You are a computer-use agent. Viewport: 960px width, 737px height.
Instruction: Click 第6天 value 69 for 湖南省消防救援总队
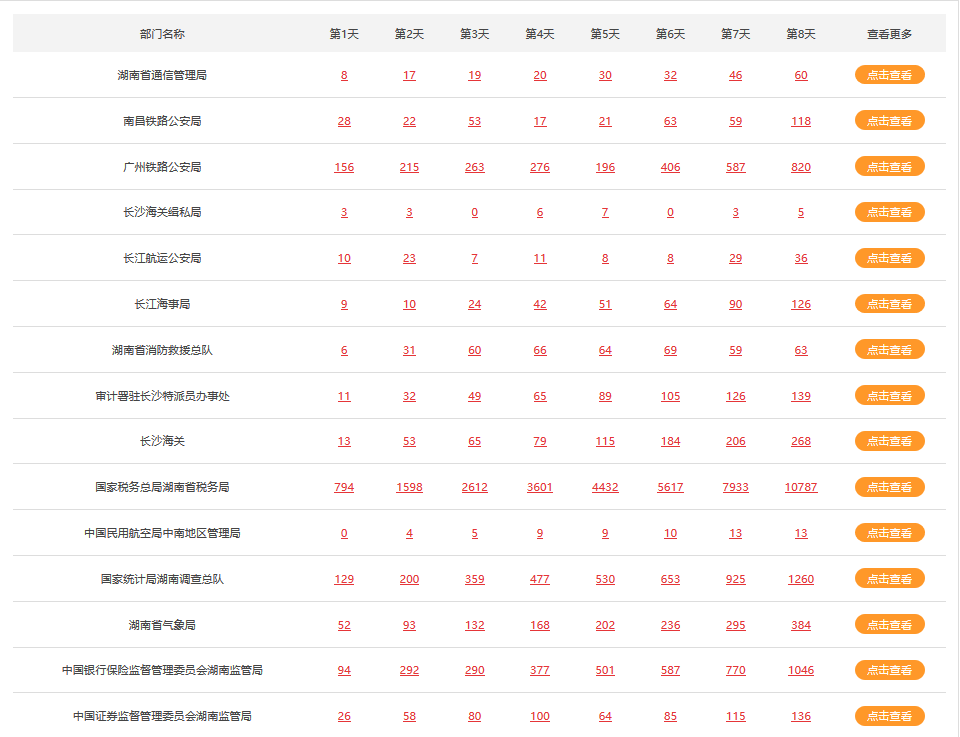point(670,350)
